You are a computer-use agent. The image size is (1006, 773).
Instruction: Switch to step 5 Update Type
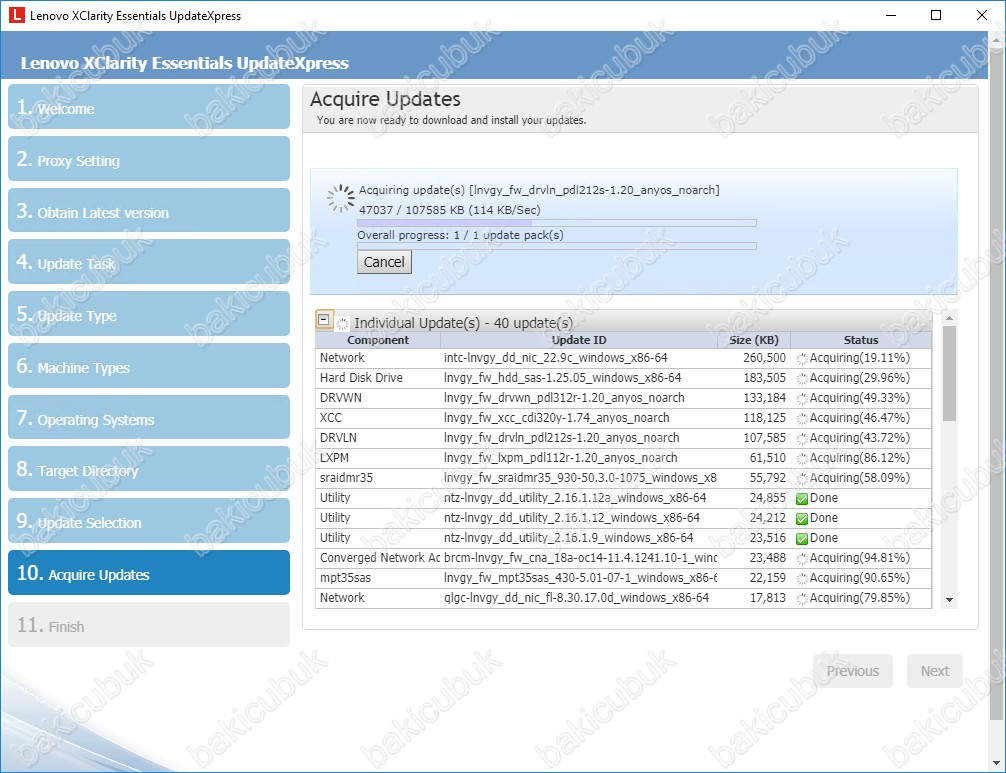tap(149, 314)
